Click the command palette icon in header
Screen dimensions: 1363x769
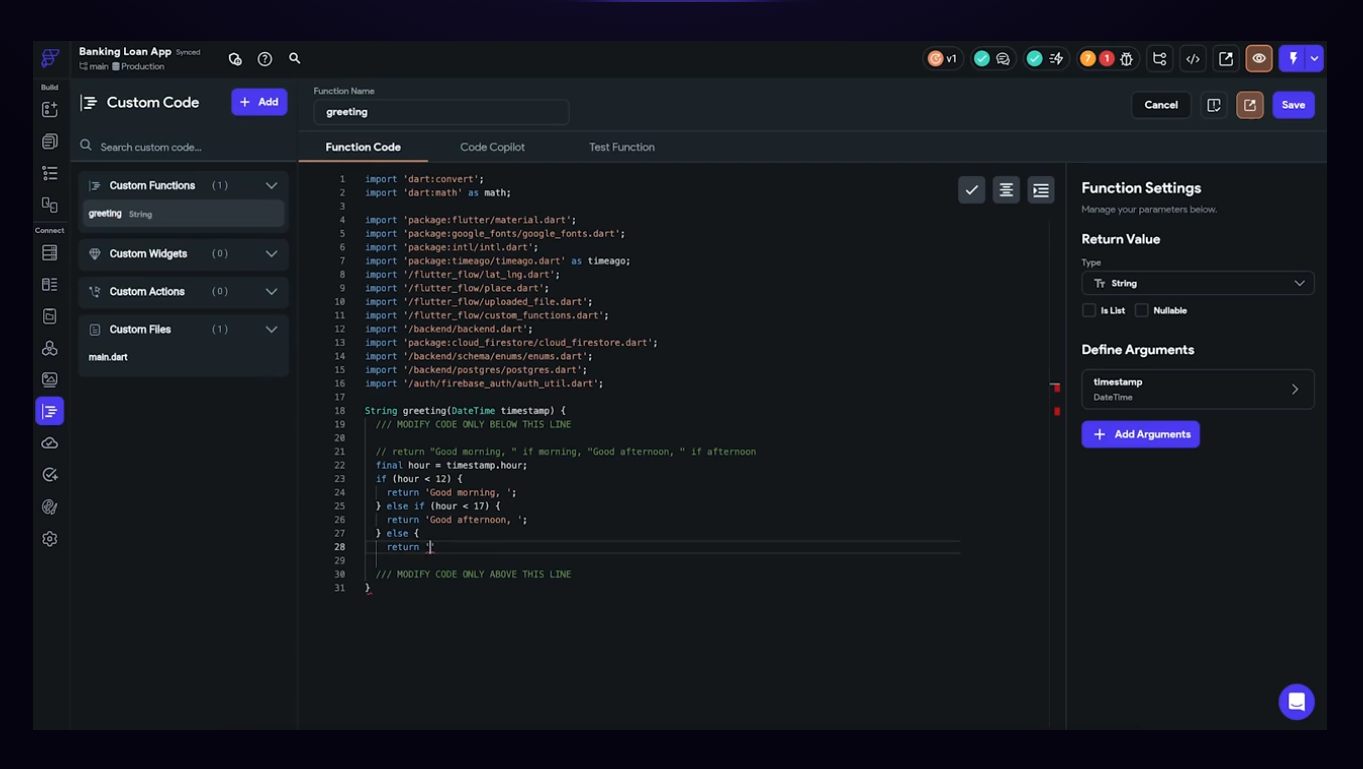[x=235, y=59]
